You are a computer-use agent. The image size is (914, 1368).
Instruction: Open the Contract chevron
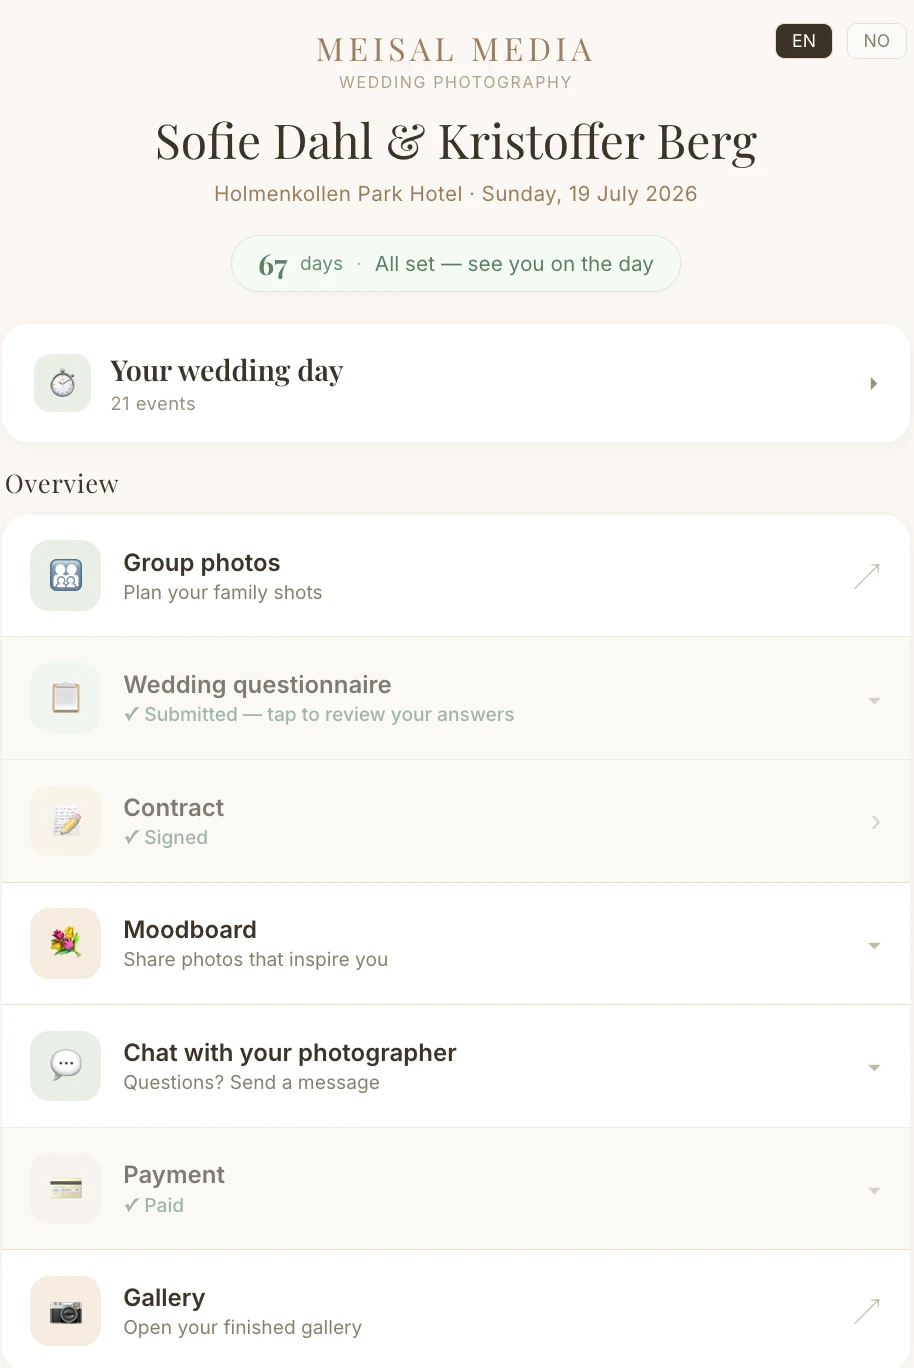coord(876,822)
